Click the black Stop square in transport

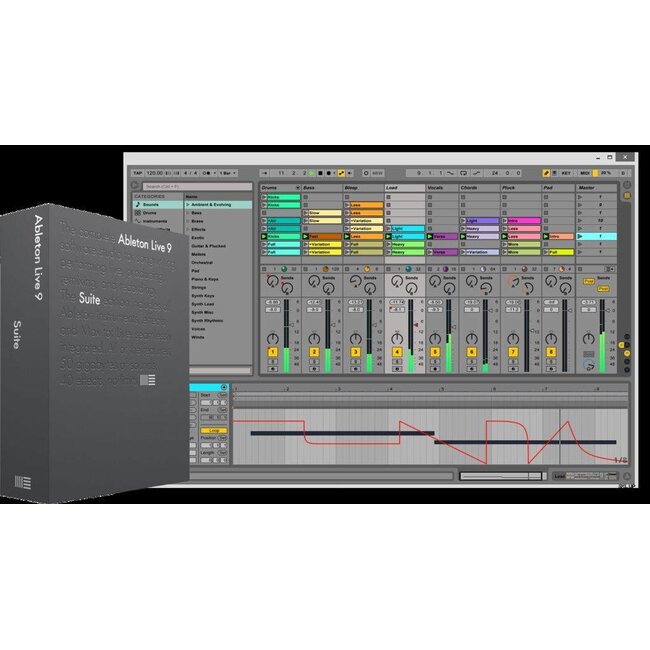pos(320,173)
